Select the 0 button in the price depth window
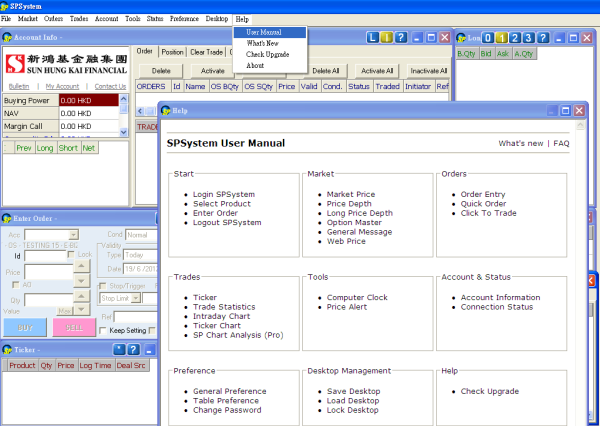The image size is (600, 426). pos(488,38)
